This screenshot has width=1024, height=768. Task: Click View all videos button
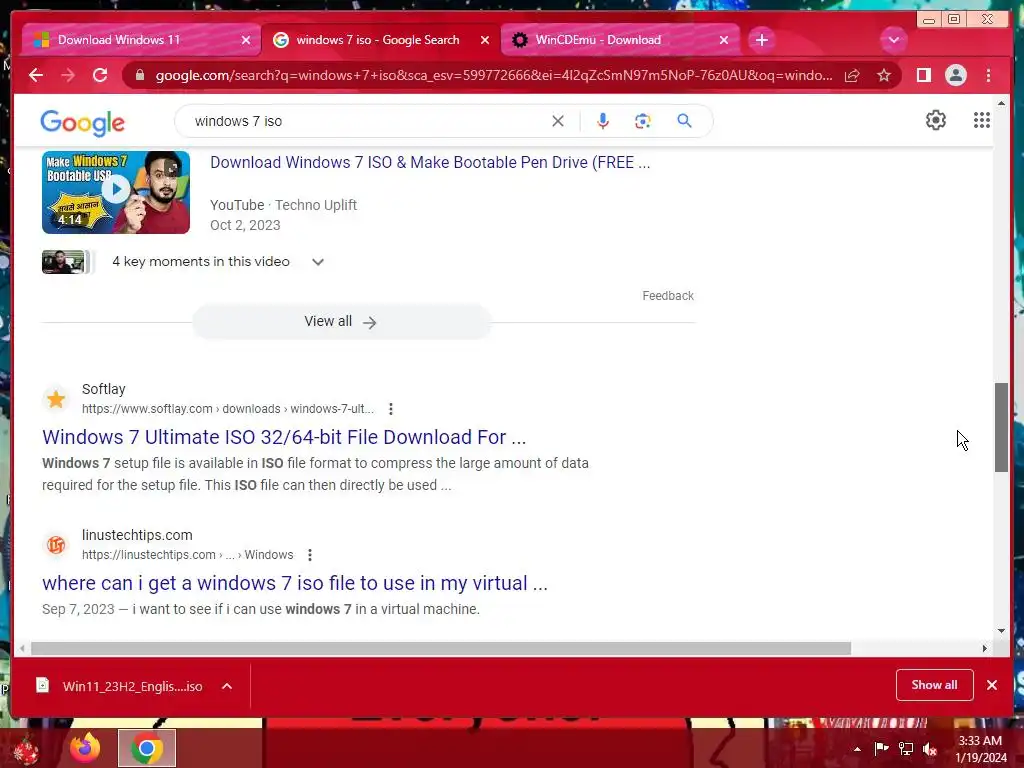point(341,322)
